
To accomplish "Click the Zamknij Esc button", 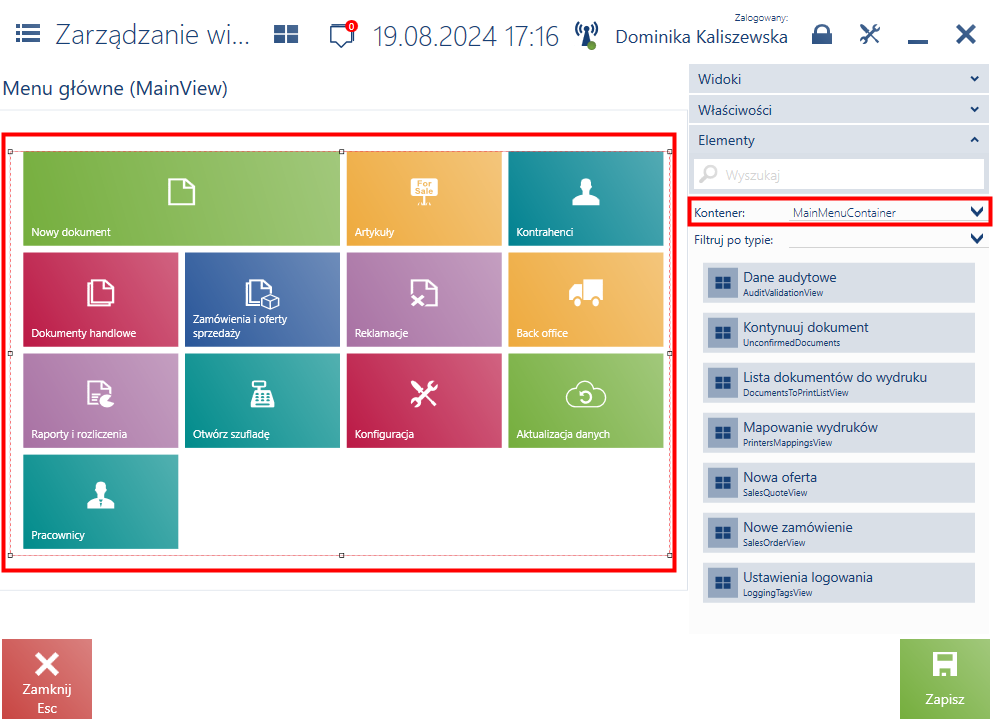I will pos(47,679).
